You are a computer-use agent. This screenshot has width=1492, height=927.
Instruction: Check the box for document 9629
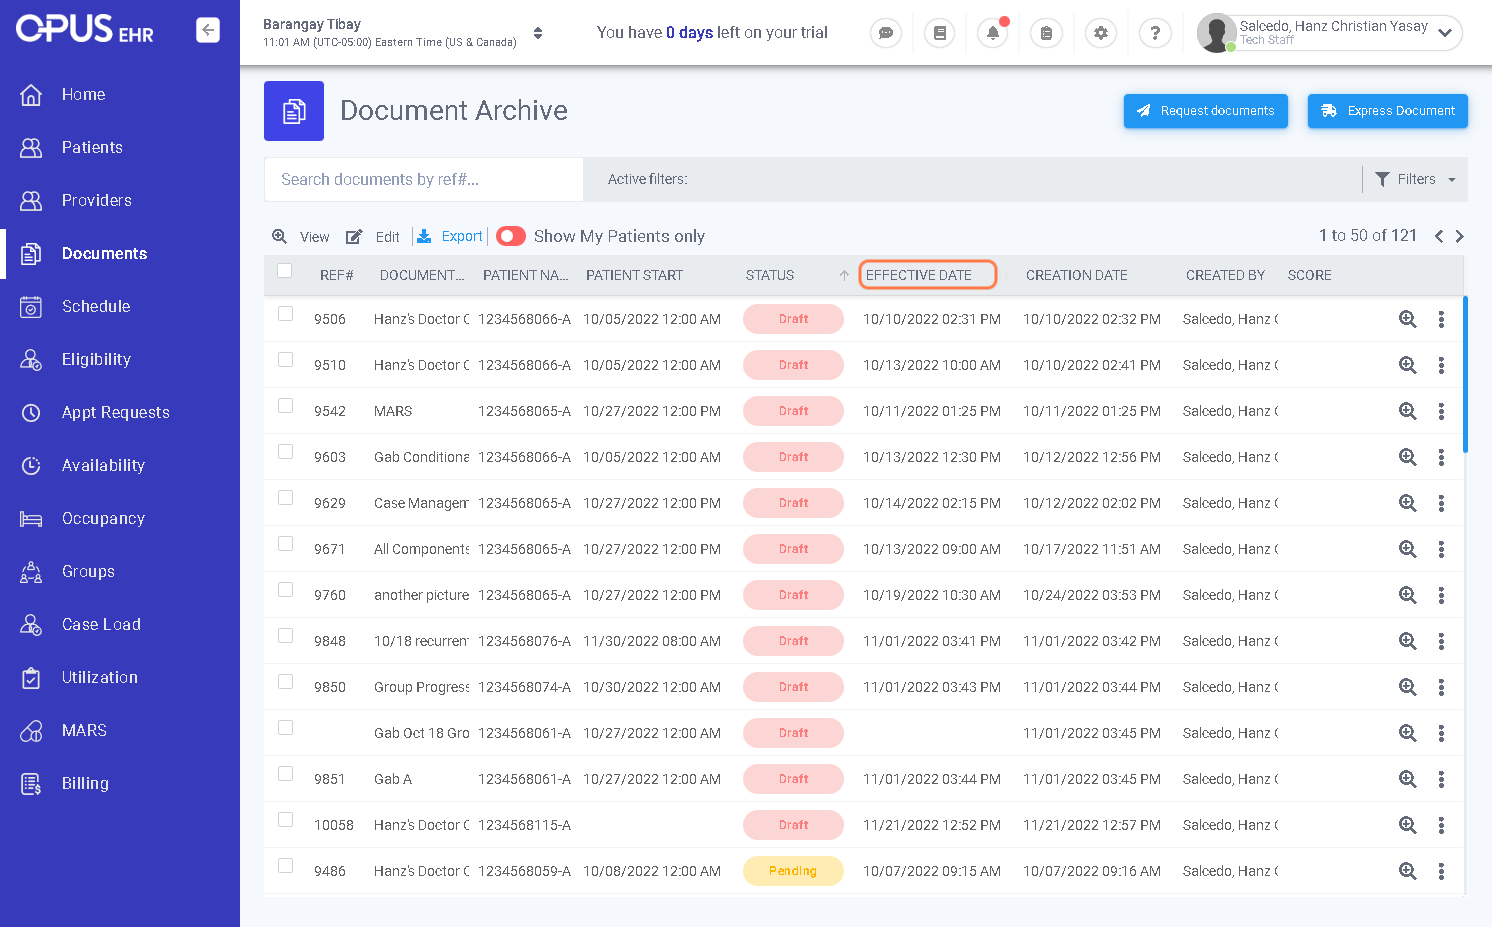click(x=286, y=498)
